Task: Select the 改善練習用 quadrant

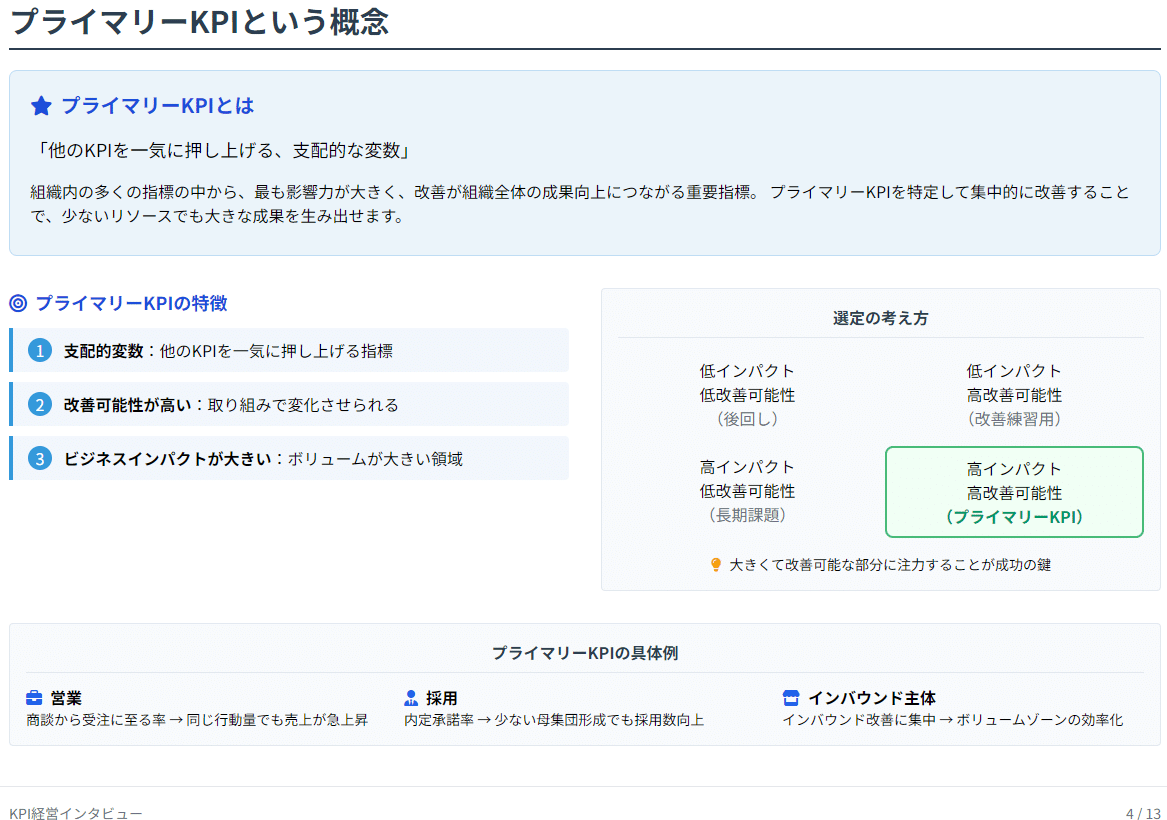Action: [x=1014, y=395]
